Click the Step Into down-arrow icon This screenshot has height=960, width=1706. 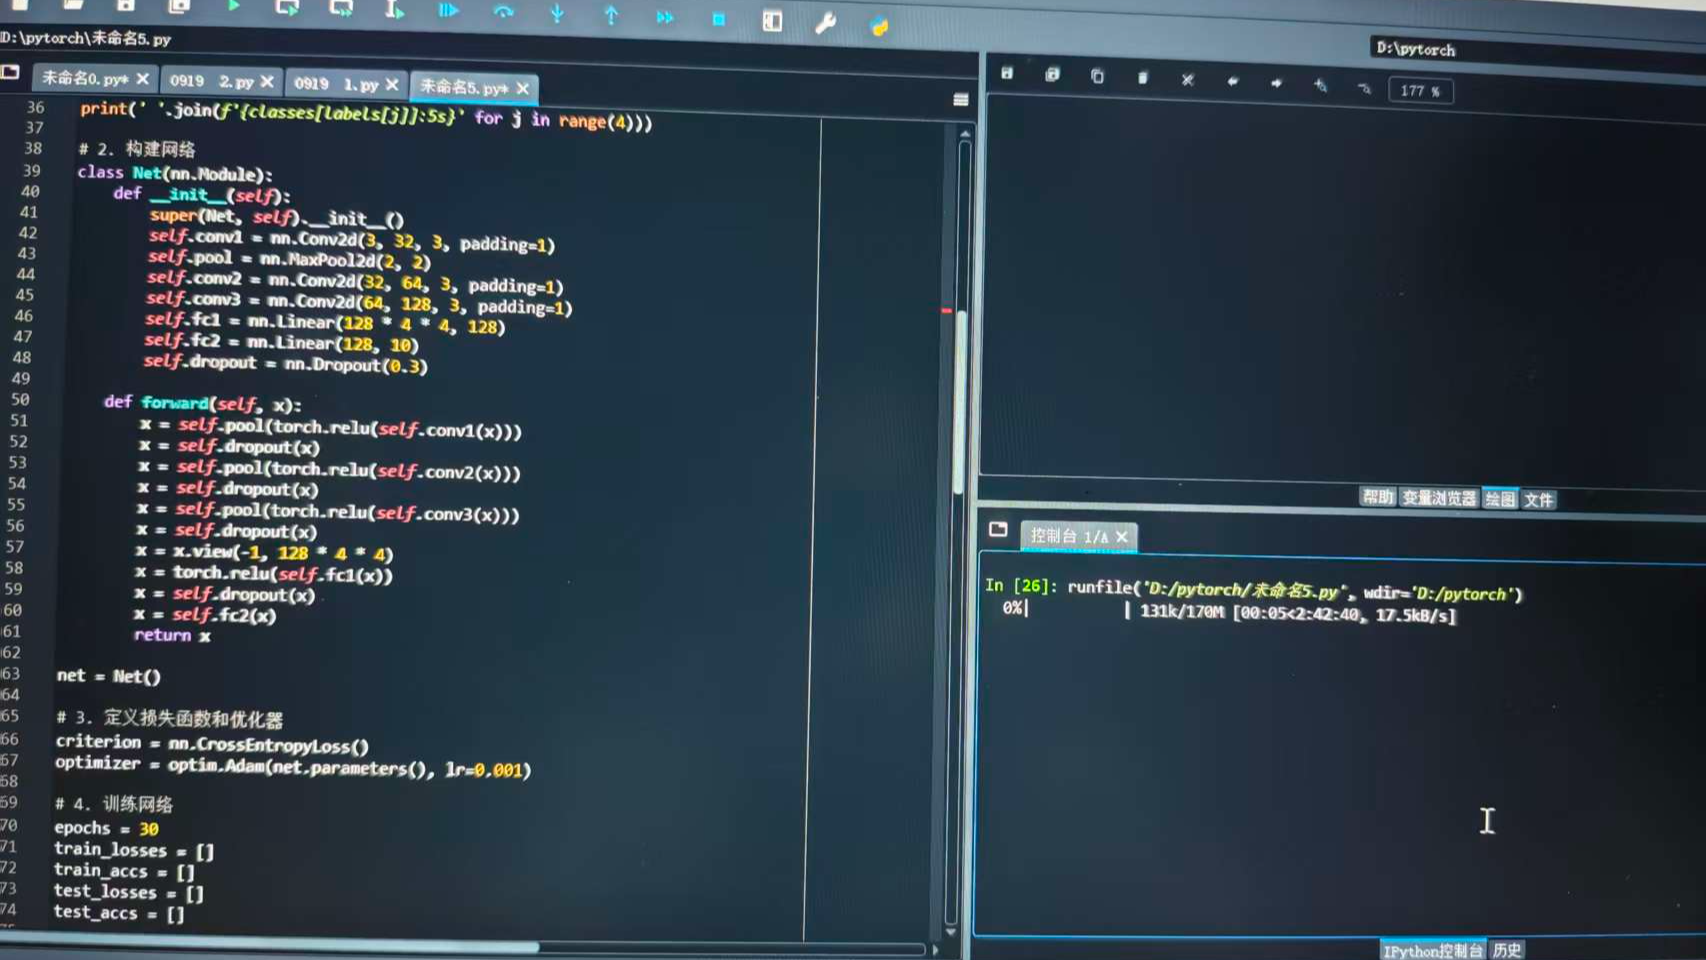tap(557, 14)
